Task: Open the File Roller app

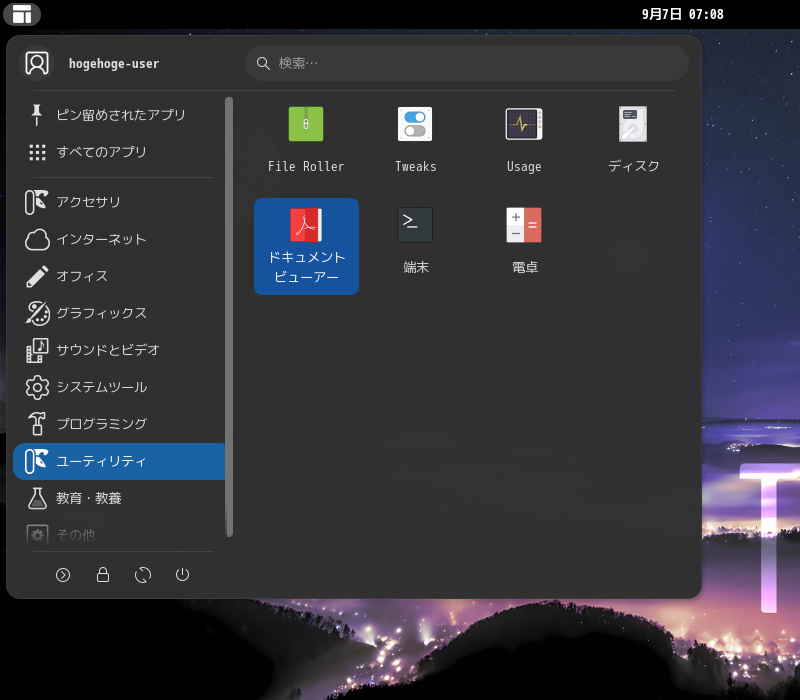Action: (x=306, y=140)
